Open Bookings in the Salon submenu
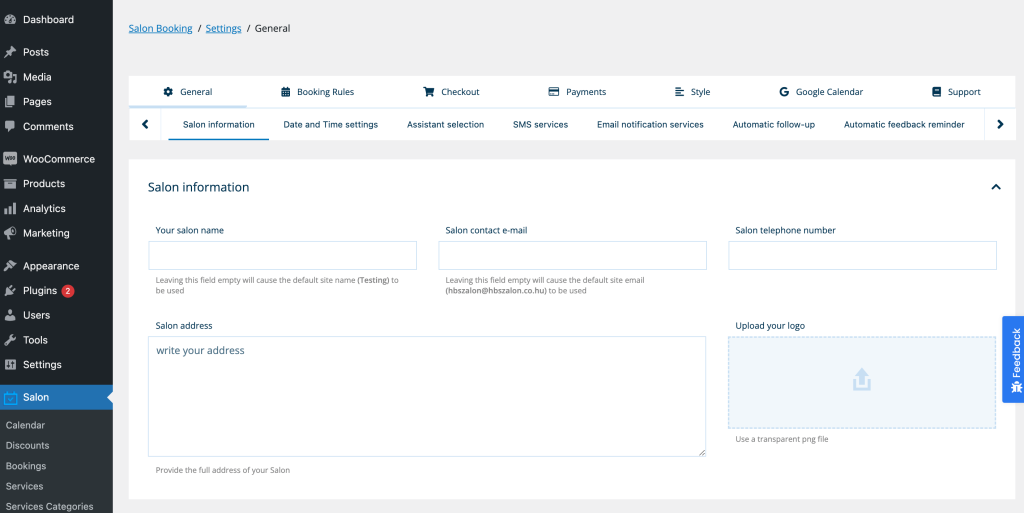 coord(26,466)
